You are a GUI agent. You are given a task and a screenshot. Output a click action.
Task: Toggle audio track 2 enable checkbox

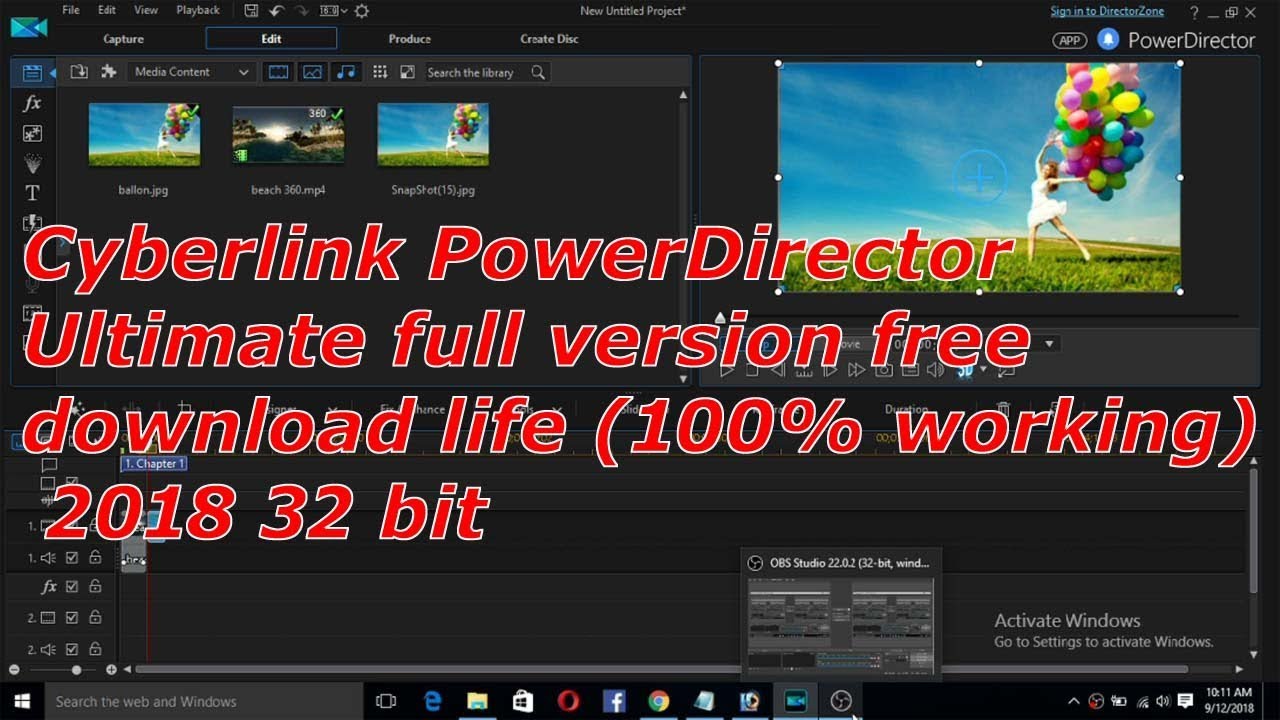(72, 649)
